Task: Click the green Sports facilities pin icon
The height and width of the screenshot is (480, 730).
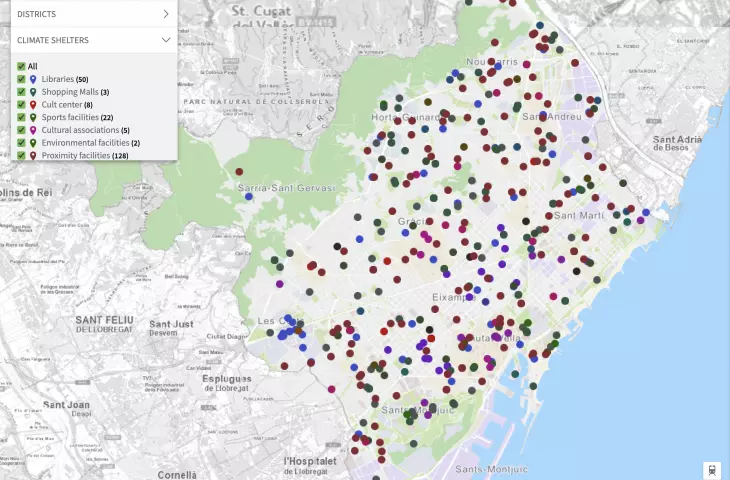Action: tap(33, 117)
